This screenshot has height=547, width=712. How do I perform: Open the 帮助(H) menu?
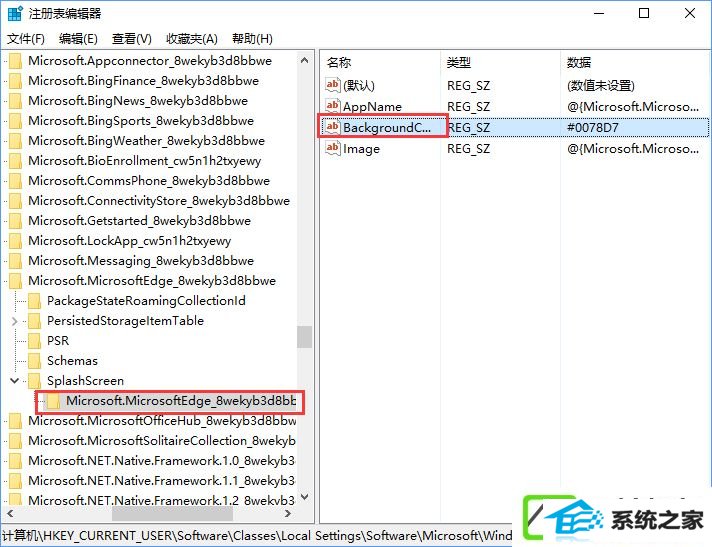[x=252, y=39]
